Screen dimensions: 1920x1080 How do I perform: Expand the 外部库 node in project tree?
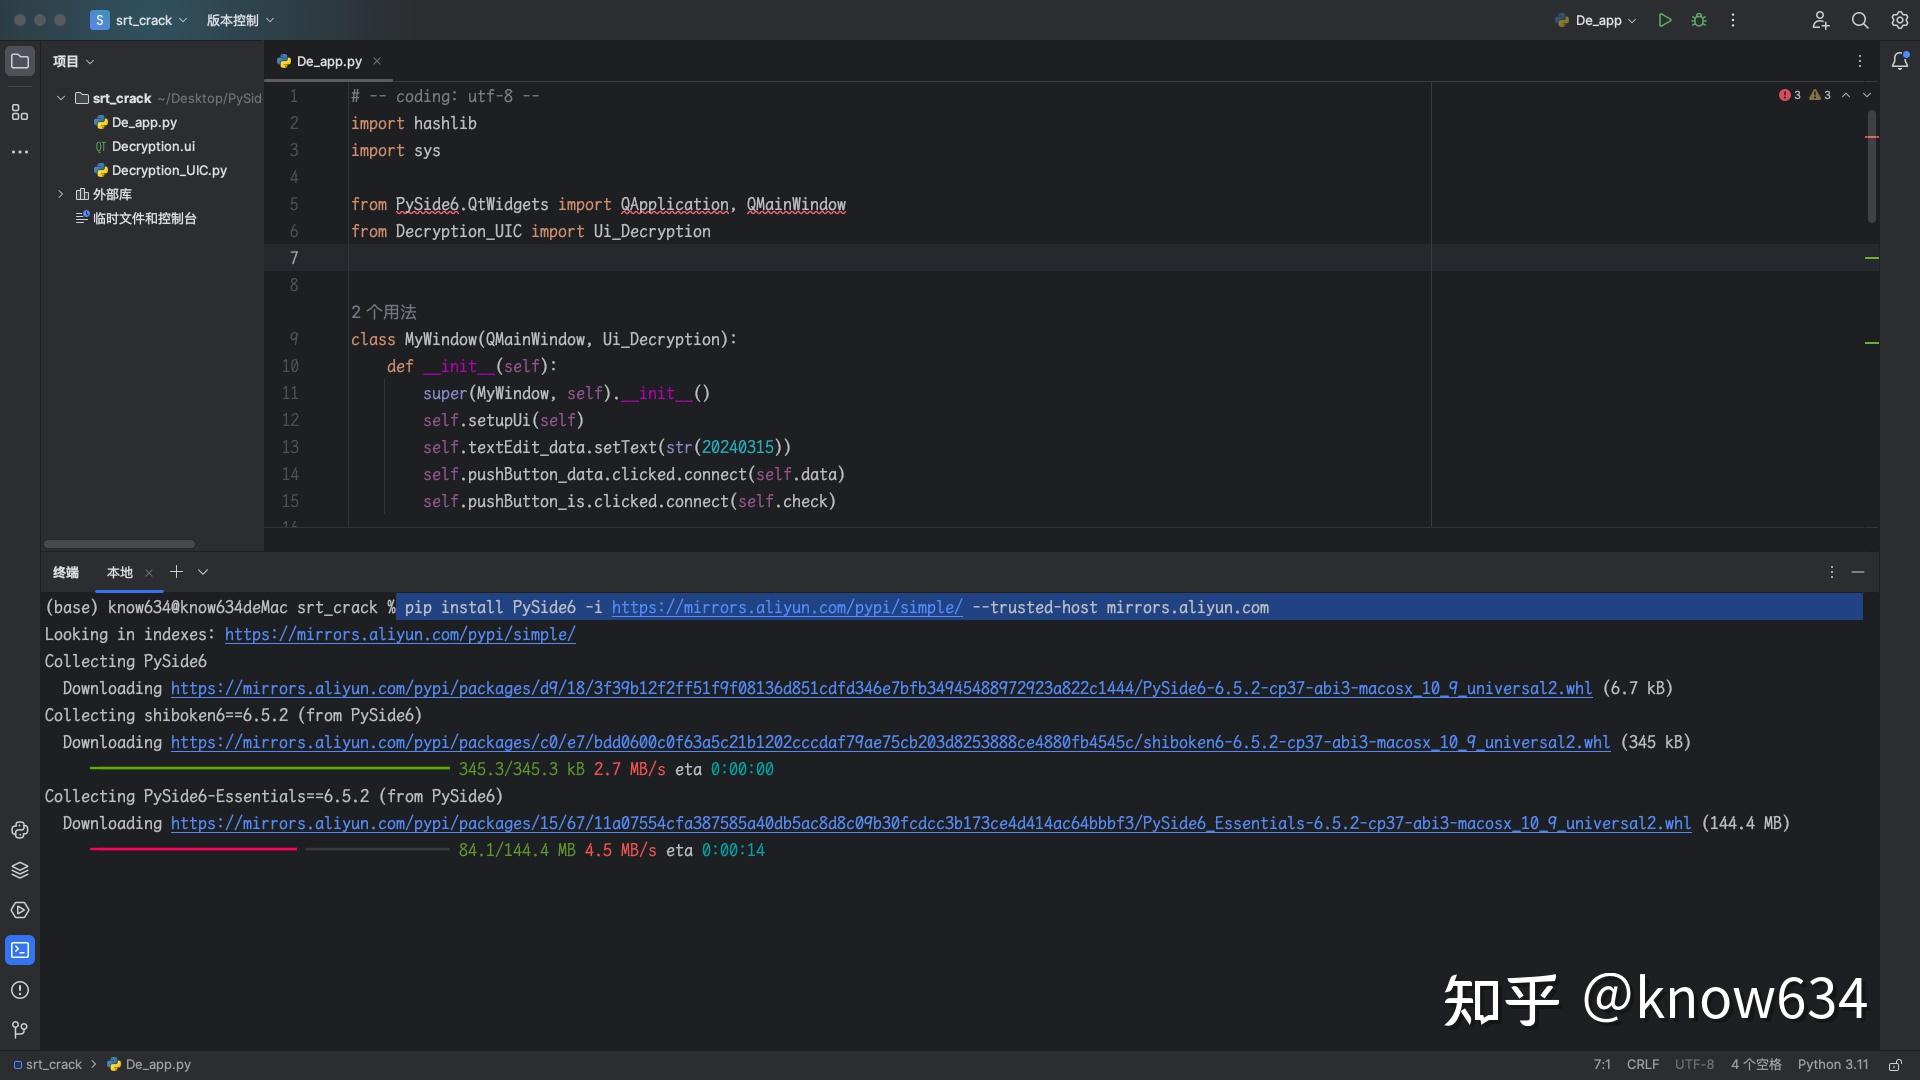pyautogui.click(x=60, y=194)
